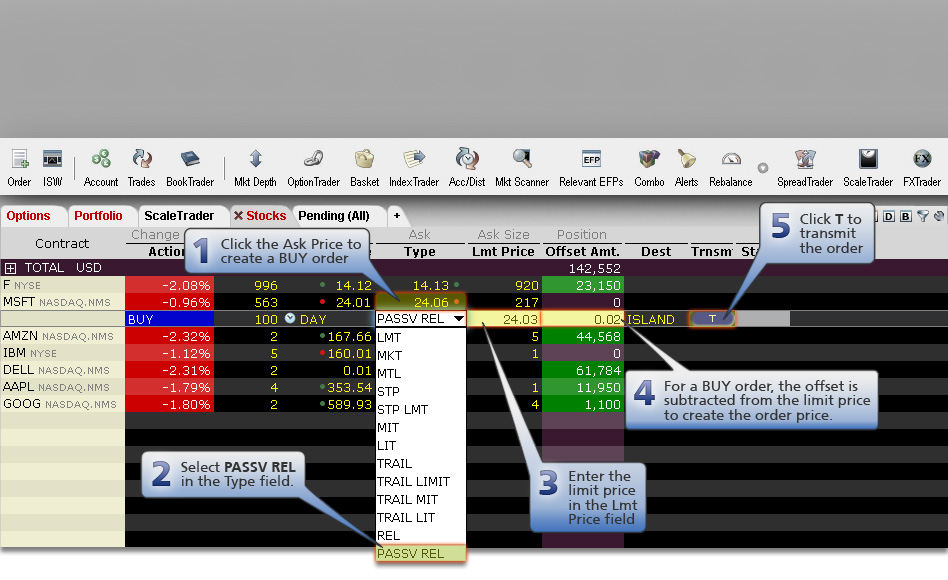Open Alerts bell tool
This screenshot has height=580, width=948.
(x=686, y=168)
